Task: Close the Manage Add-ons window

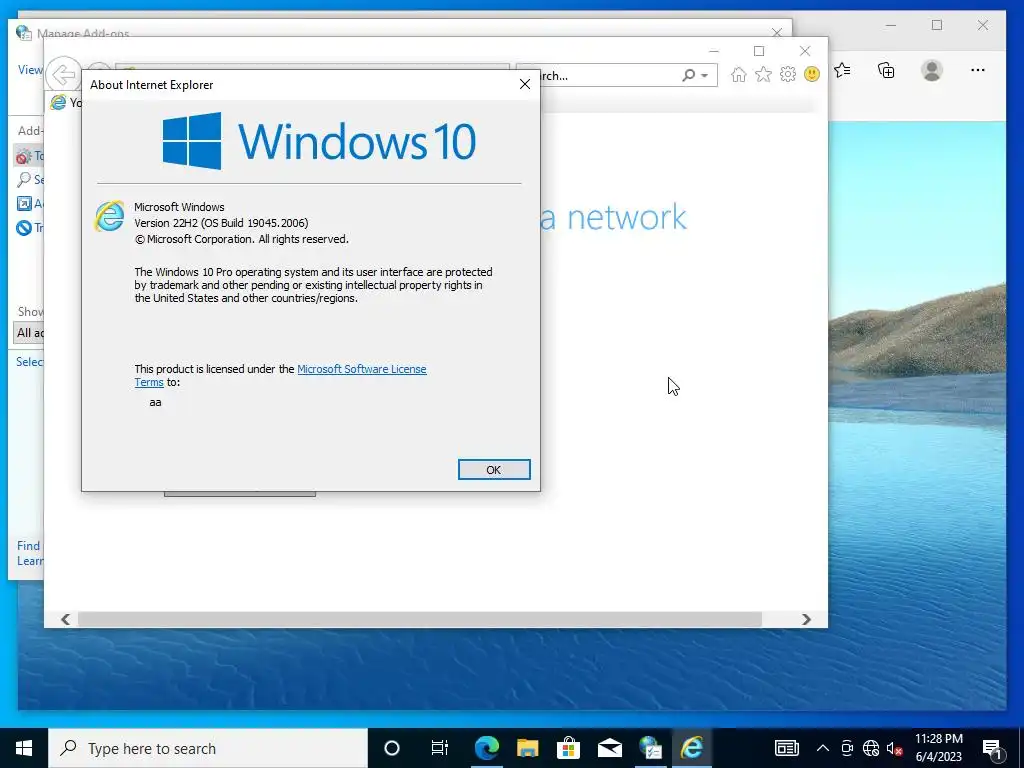Action: (776, 32)
